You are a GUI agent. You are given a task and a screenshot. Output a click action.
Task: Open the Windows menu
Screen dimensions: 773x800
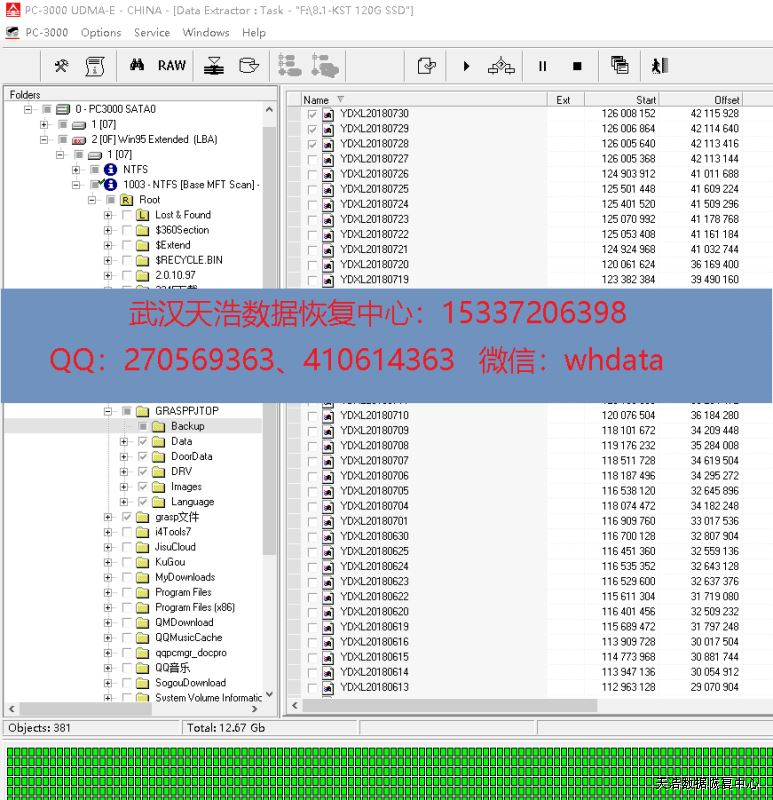[206, 32]
